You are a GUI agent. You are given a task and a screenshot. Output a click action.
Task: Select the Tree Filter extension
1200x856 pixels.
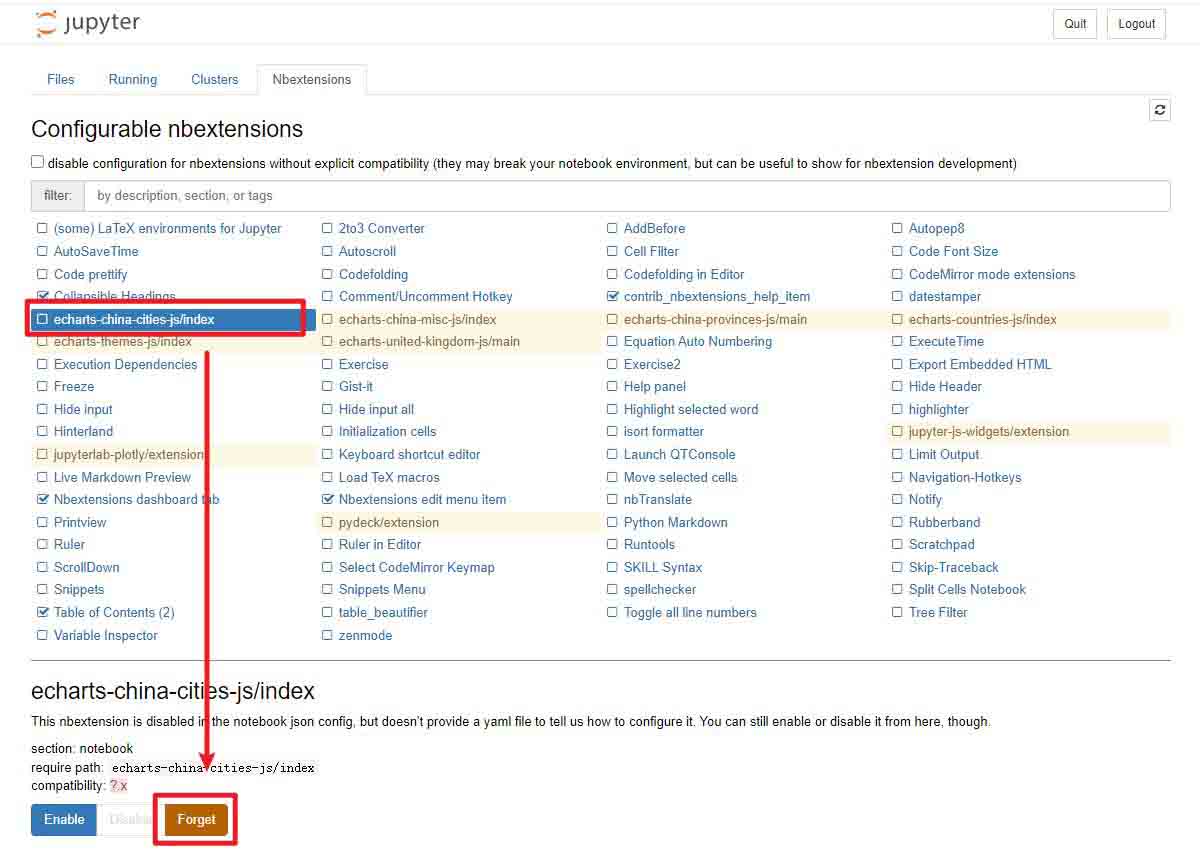pyautogui.click(x=938, y=612)
